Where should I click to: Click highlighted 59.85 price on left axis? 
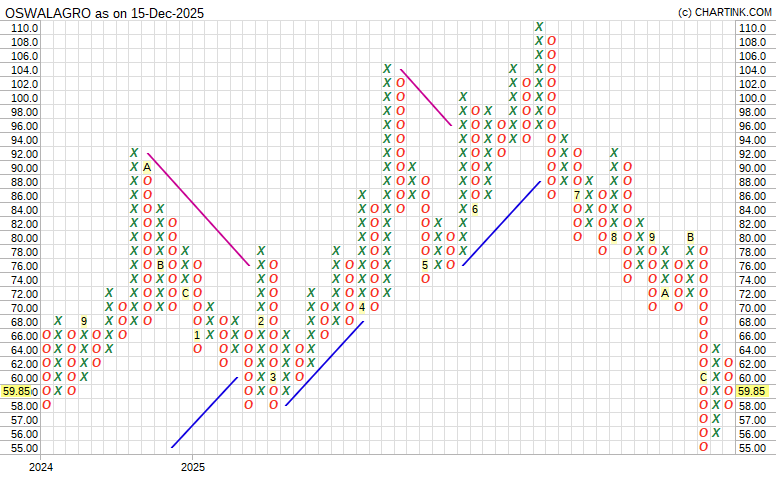click(19, 392)
